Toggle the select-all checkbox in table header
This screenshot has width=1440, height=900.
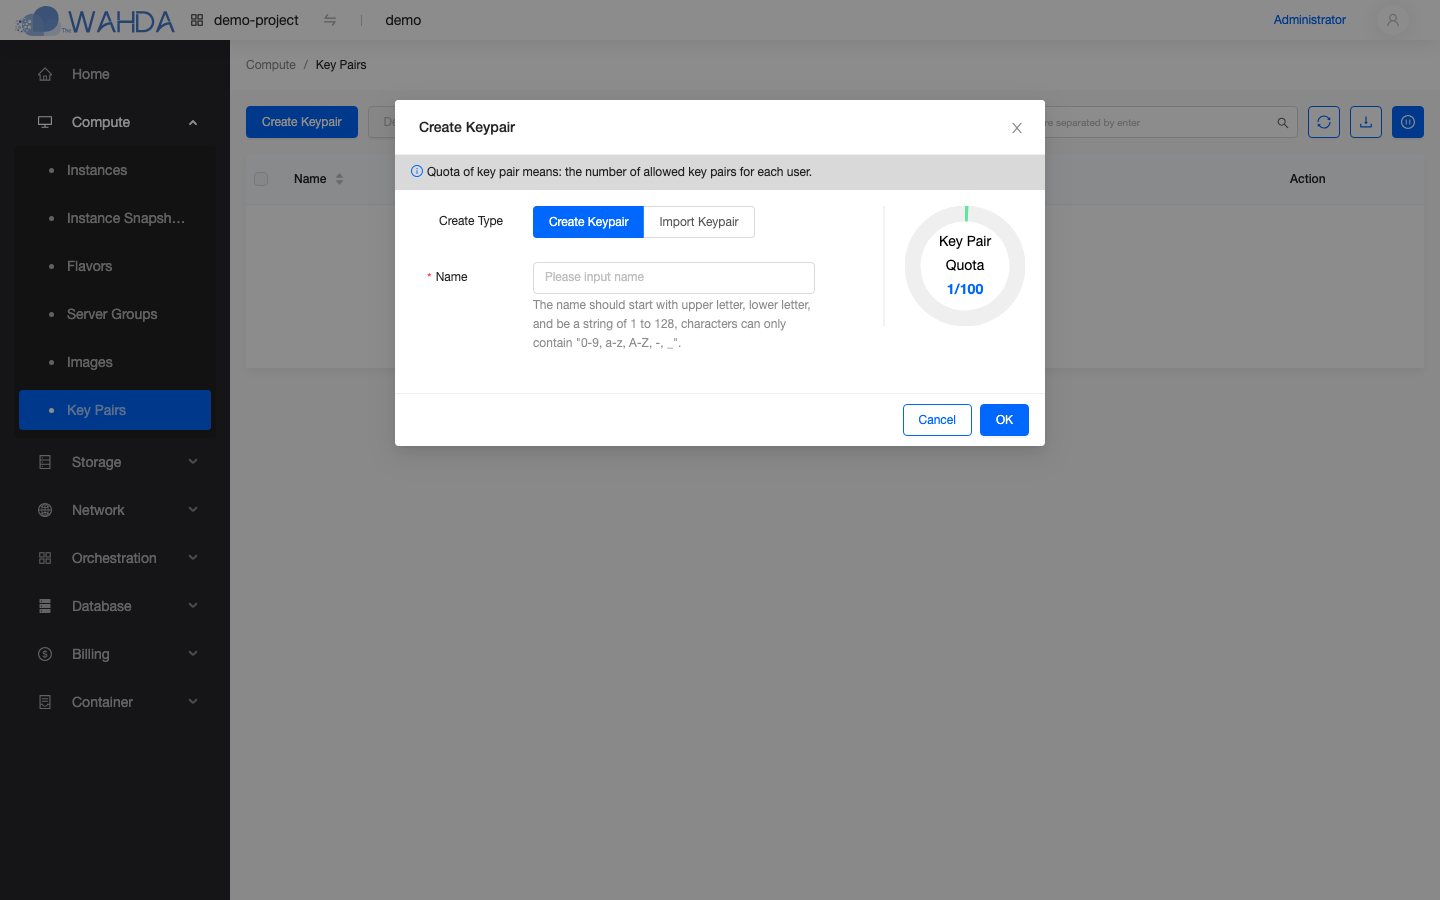261,179
